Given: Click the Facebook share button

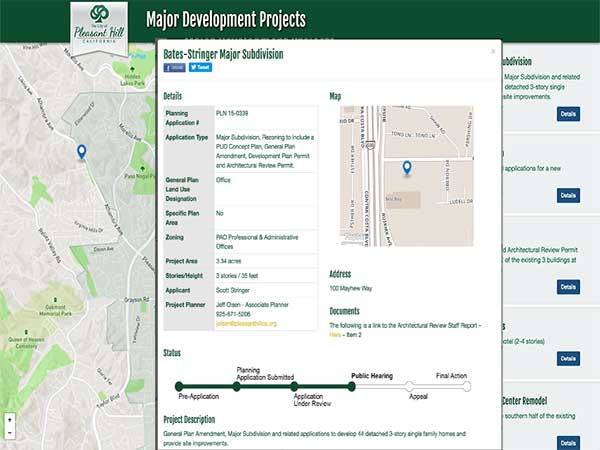Looking at the screenshot, I should click(174, 67).
